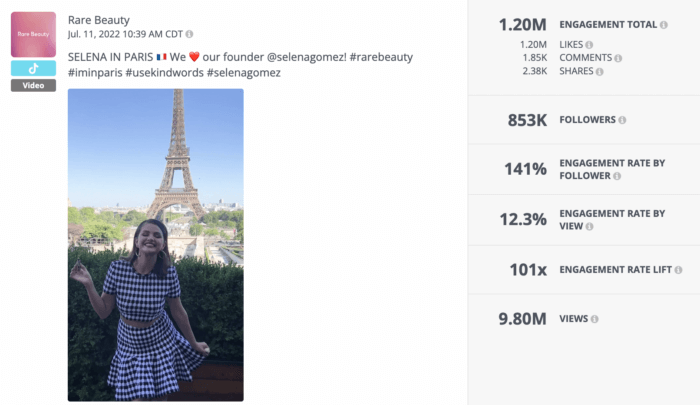This screenshot has height=405, width=700.
Task: Click the info icon next to Views
Action: (x=594, y=319)
